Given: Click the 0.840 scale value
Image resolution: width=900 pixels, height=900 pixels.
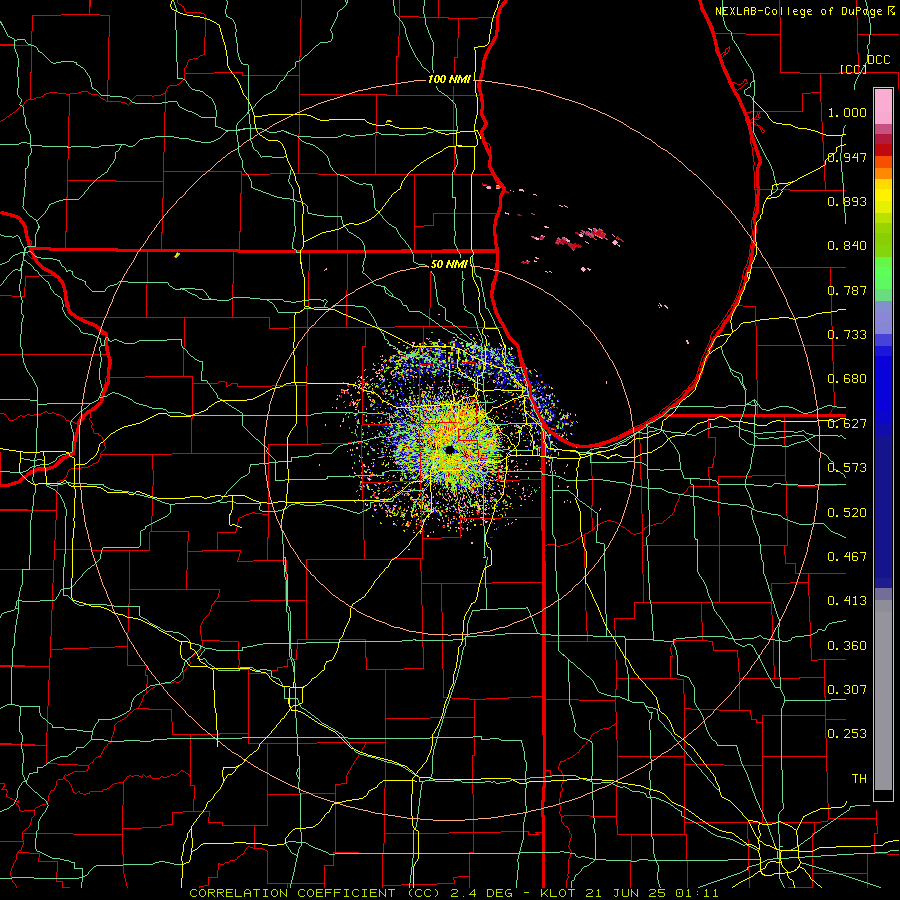Looking at the screenshot, I should click(847, 246).
